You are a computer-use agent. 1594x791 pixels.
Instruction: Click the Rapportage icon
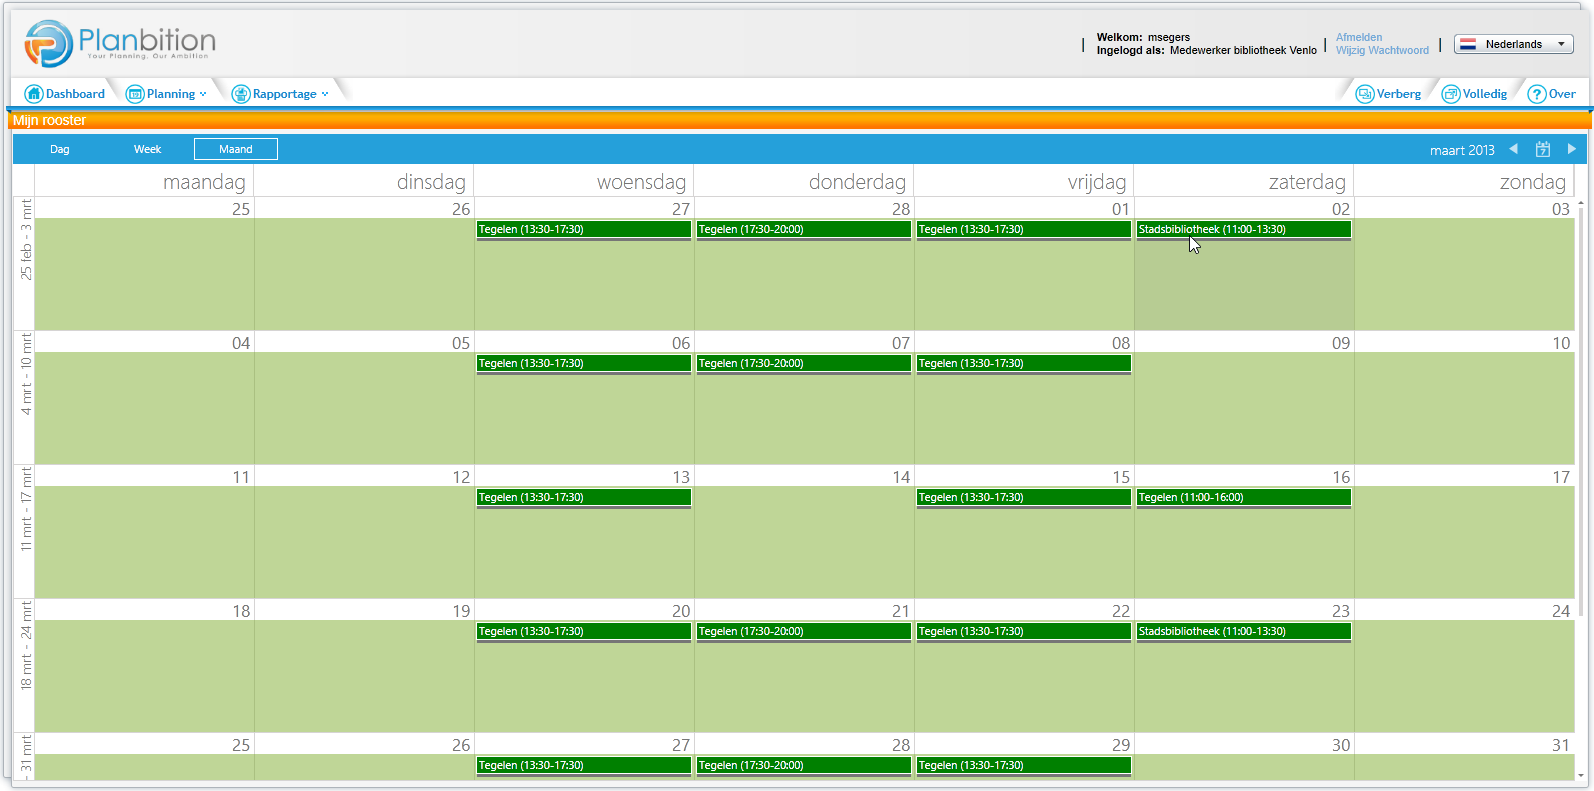(x=241, y=94)
